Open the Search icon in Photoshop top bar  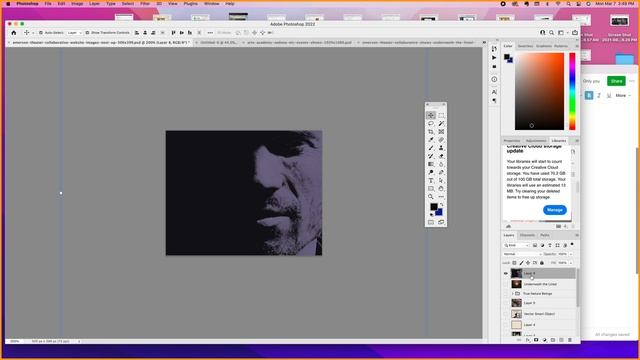tap(551, 33)
